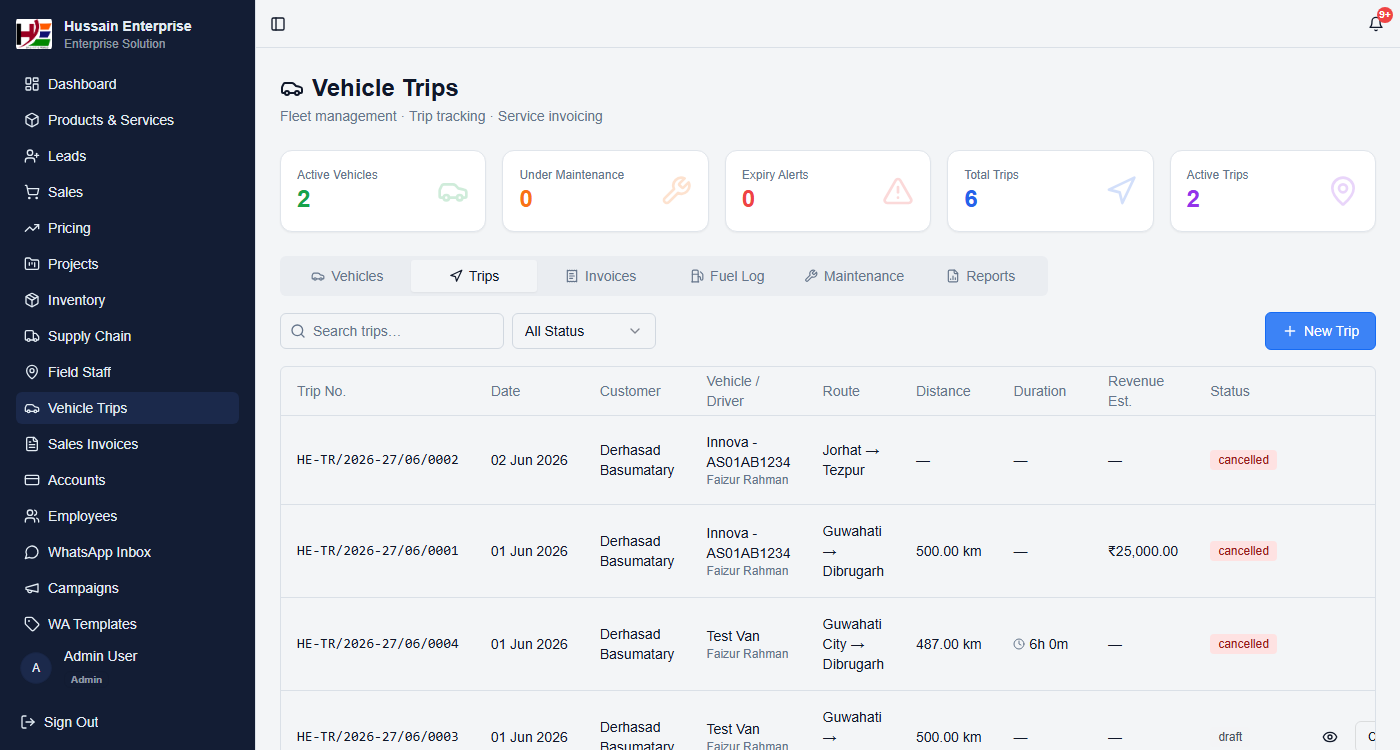Click the 6h 0m duration value
1400x750 pixels.
tap(1041, 644)
